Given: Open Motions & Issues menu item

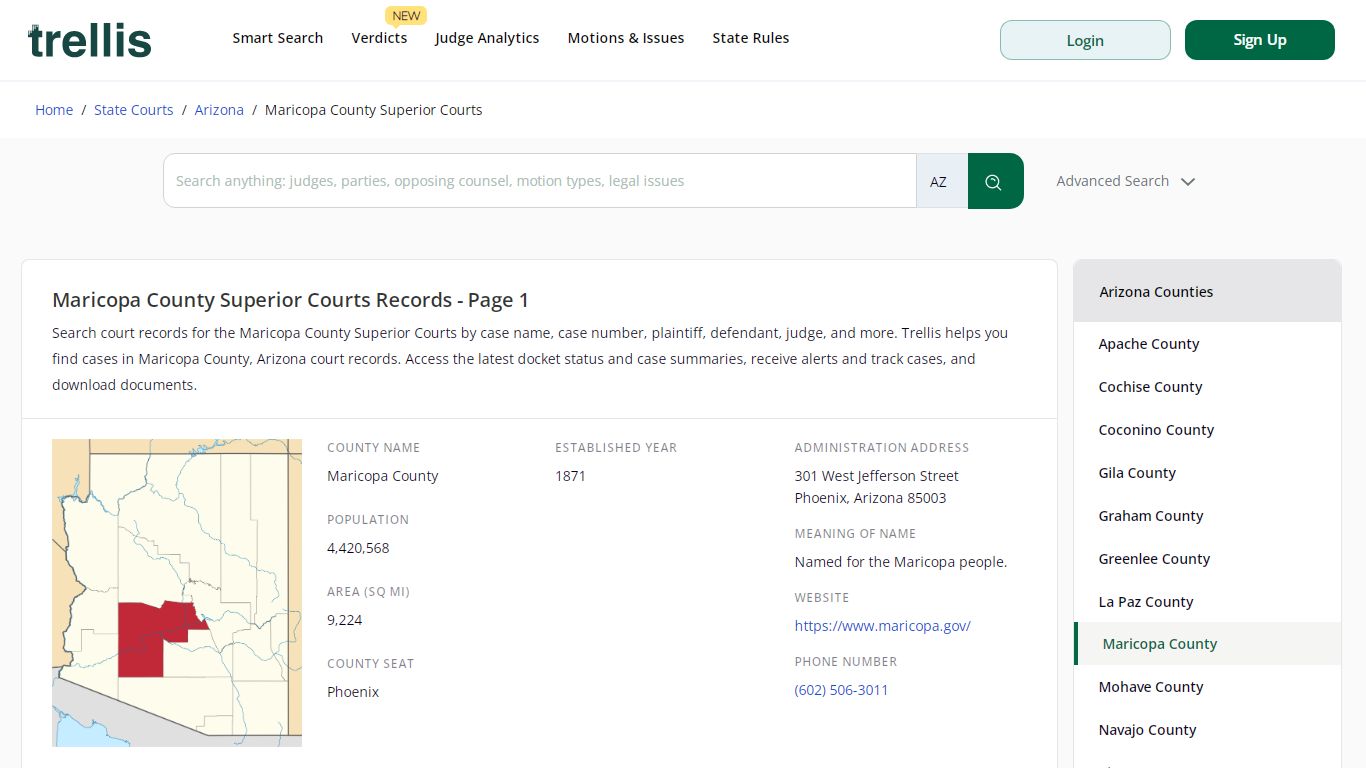Looking at the screenshot, I should click(x=626, y=38).
